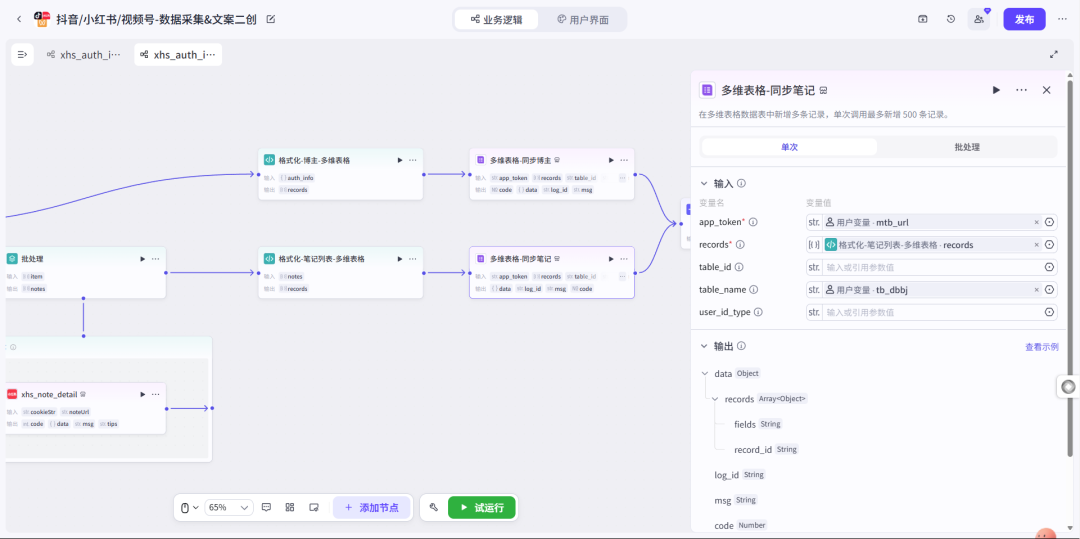1080x539 pixels.
Task: Expand canvas to fullscreen via diagonal arrows icon
Action: click(x=1053, y=54)
